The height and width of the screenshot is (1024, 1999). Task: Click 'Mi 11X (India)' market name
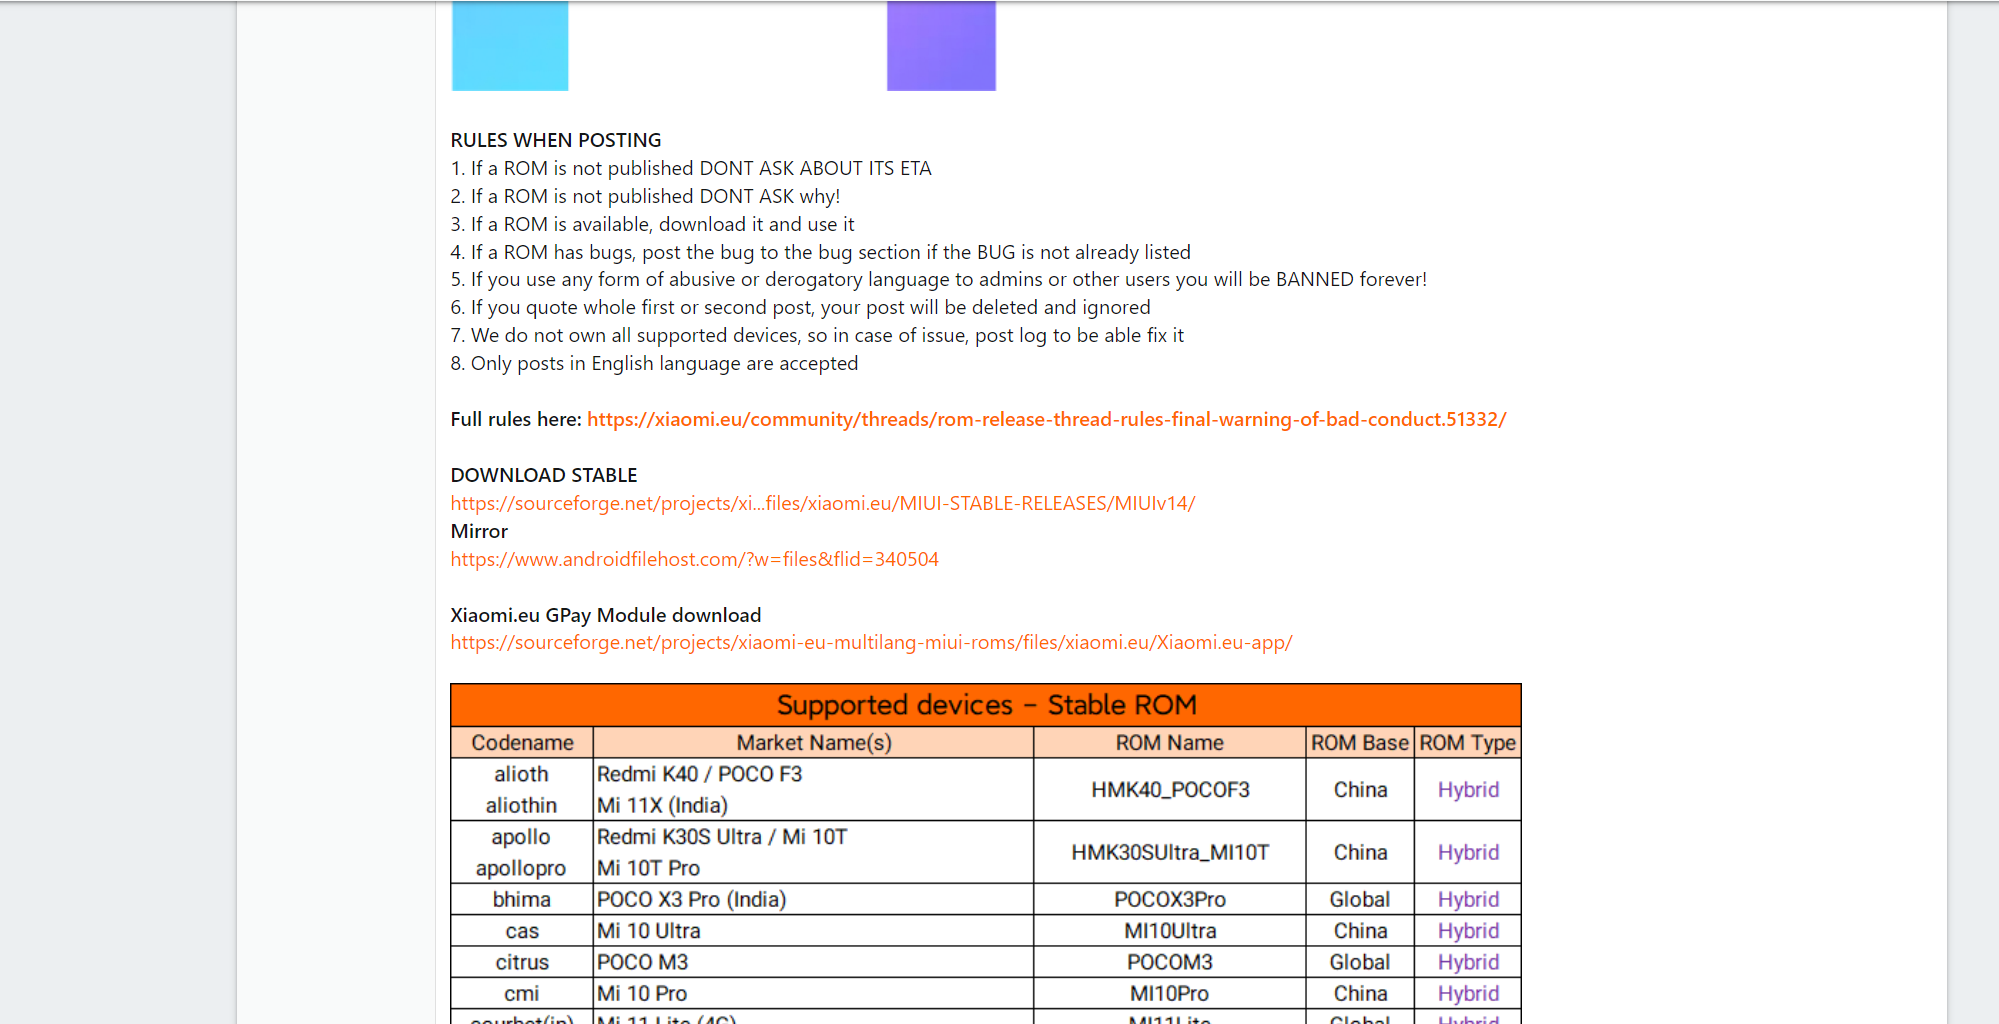tap(662, 805)
